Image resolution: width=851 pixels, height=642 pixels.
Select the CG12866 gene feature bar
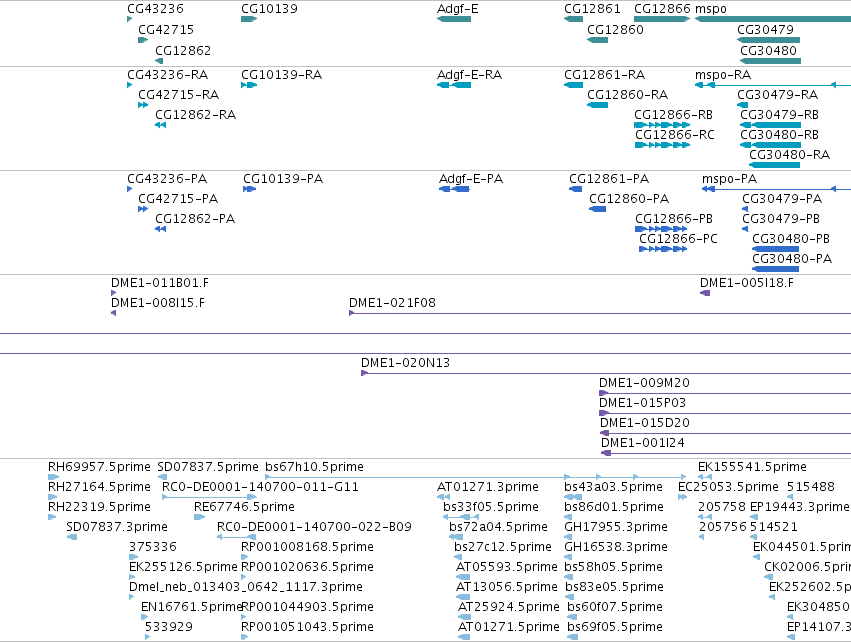[662, 19]
